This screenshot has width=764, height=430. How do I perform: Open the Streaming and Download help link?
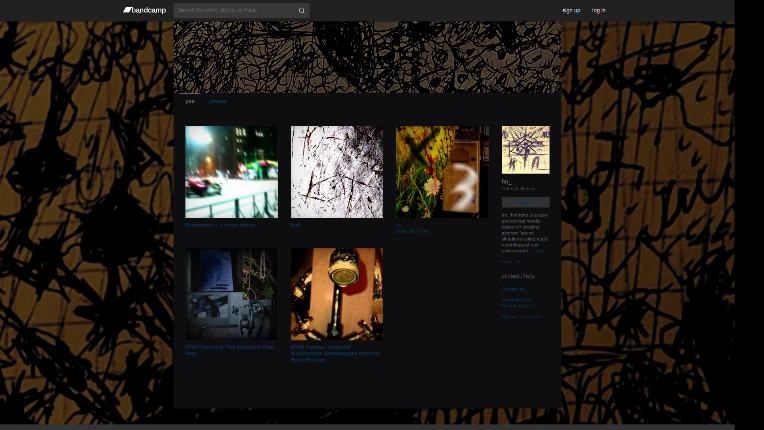pos(517,303)
